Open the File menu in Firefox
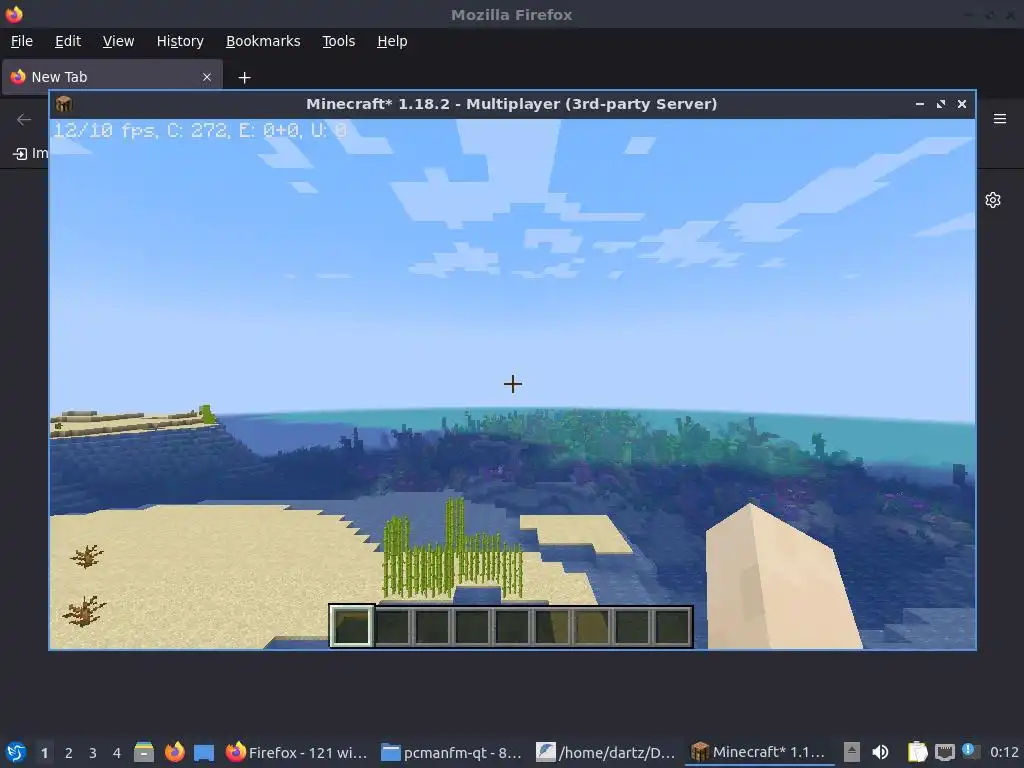 point(22,41)
